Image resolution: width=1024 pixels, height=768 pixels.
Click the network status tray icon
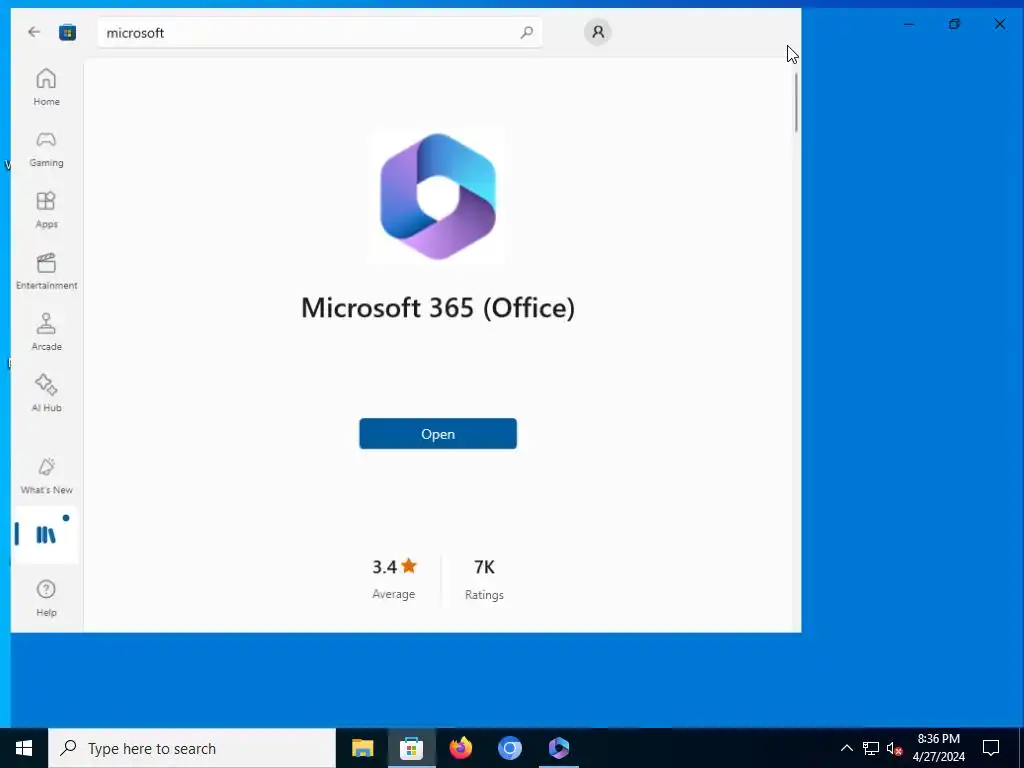[871, 748]
